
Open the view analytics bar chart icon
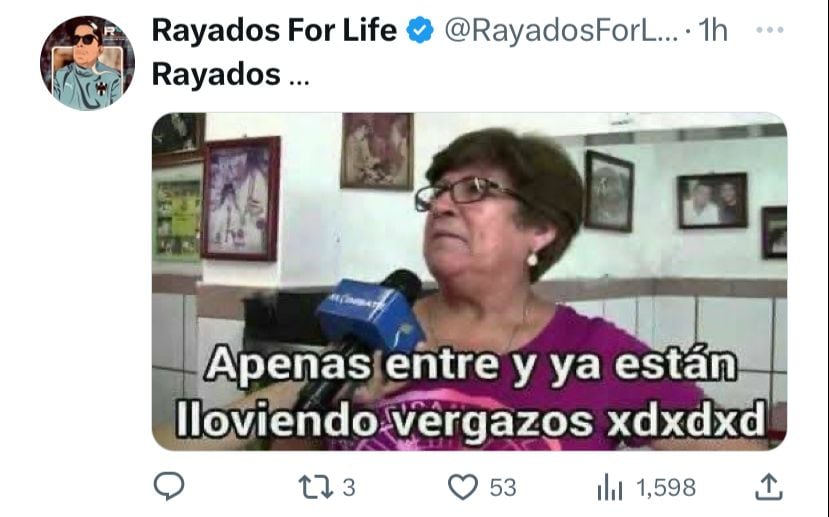[610, 487]
